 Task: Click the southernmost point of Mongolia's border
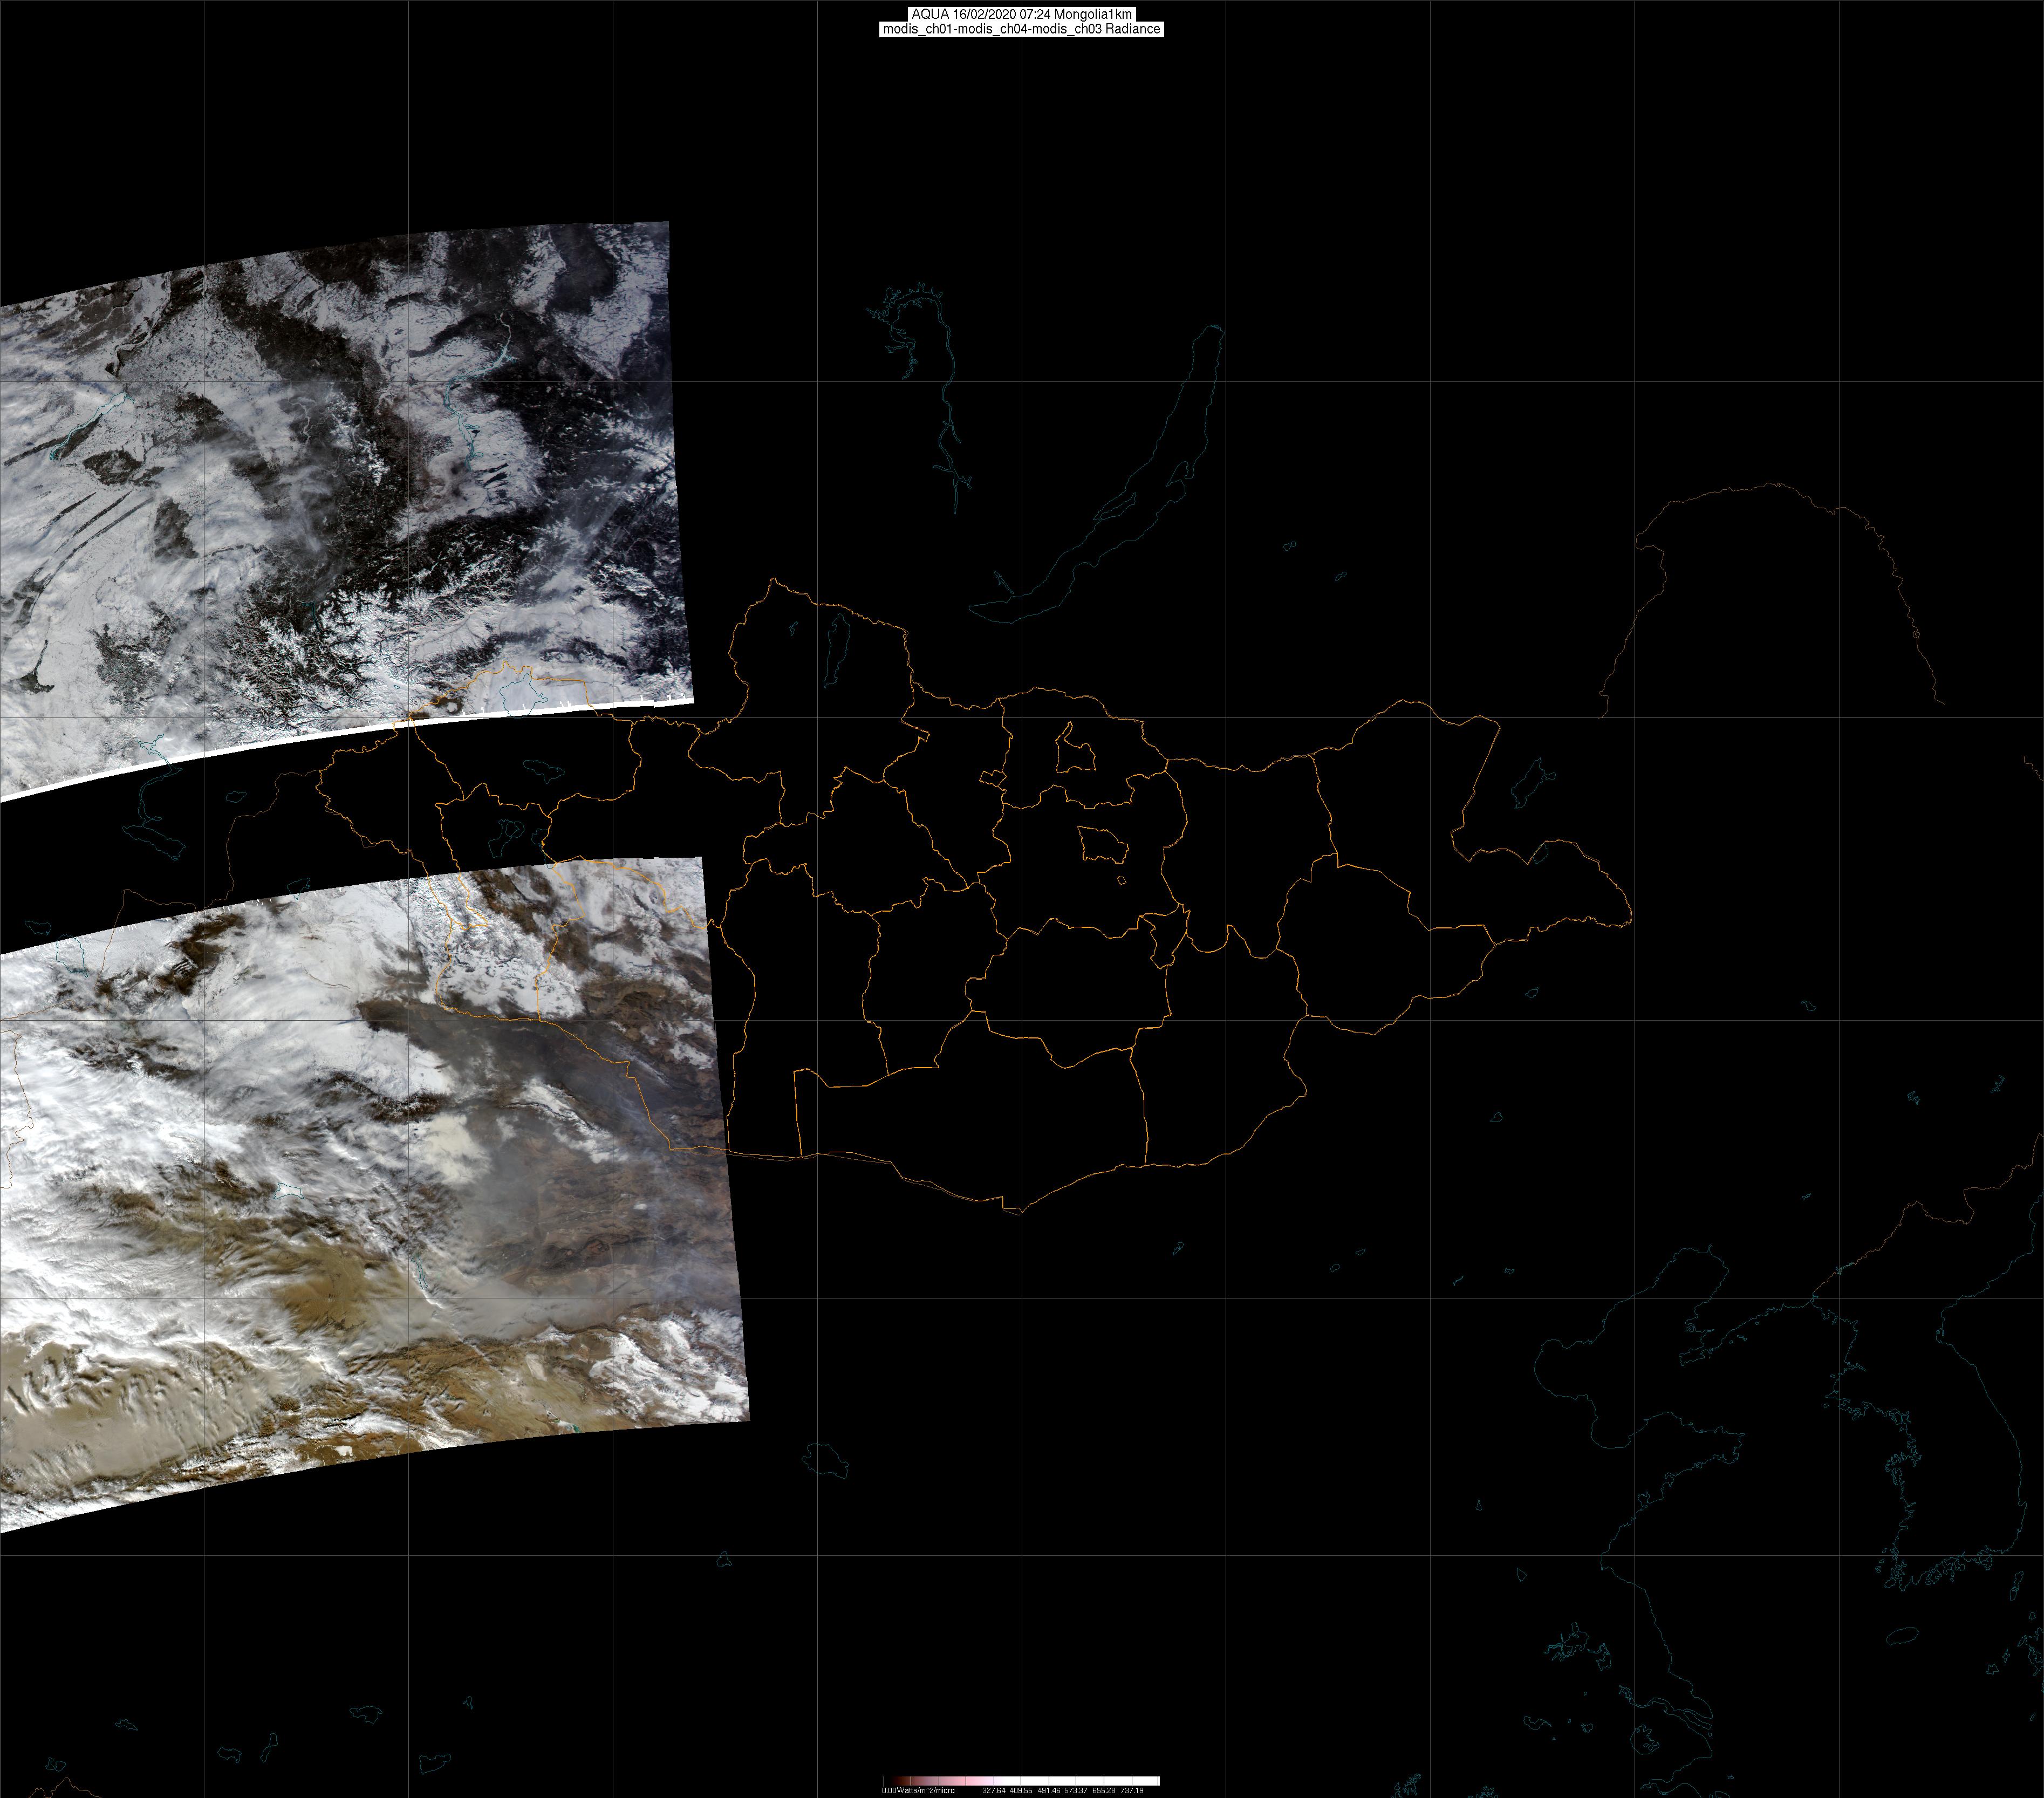tap(1020, 1213)
